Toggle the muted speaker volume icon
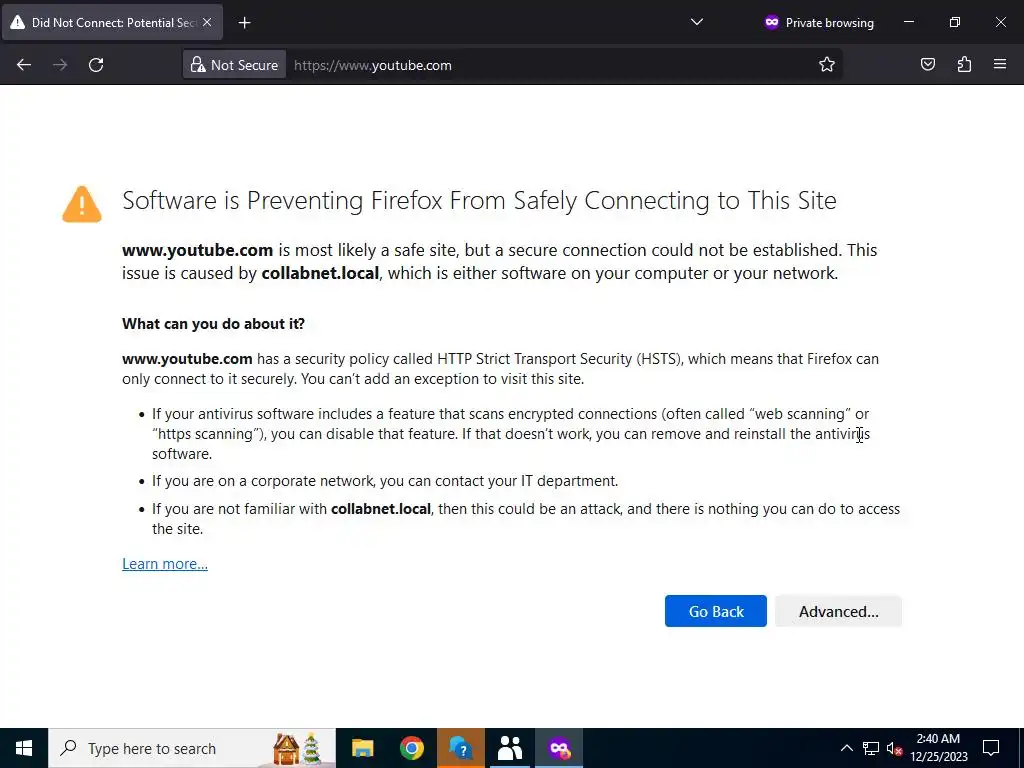 click(895, 748)
